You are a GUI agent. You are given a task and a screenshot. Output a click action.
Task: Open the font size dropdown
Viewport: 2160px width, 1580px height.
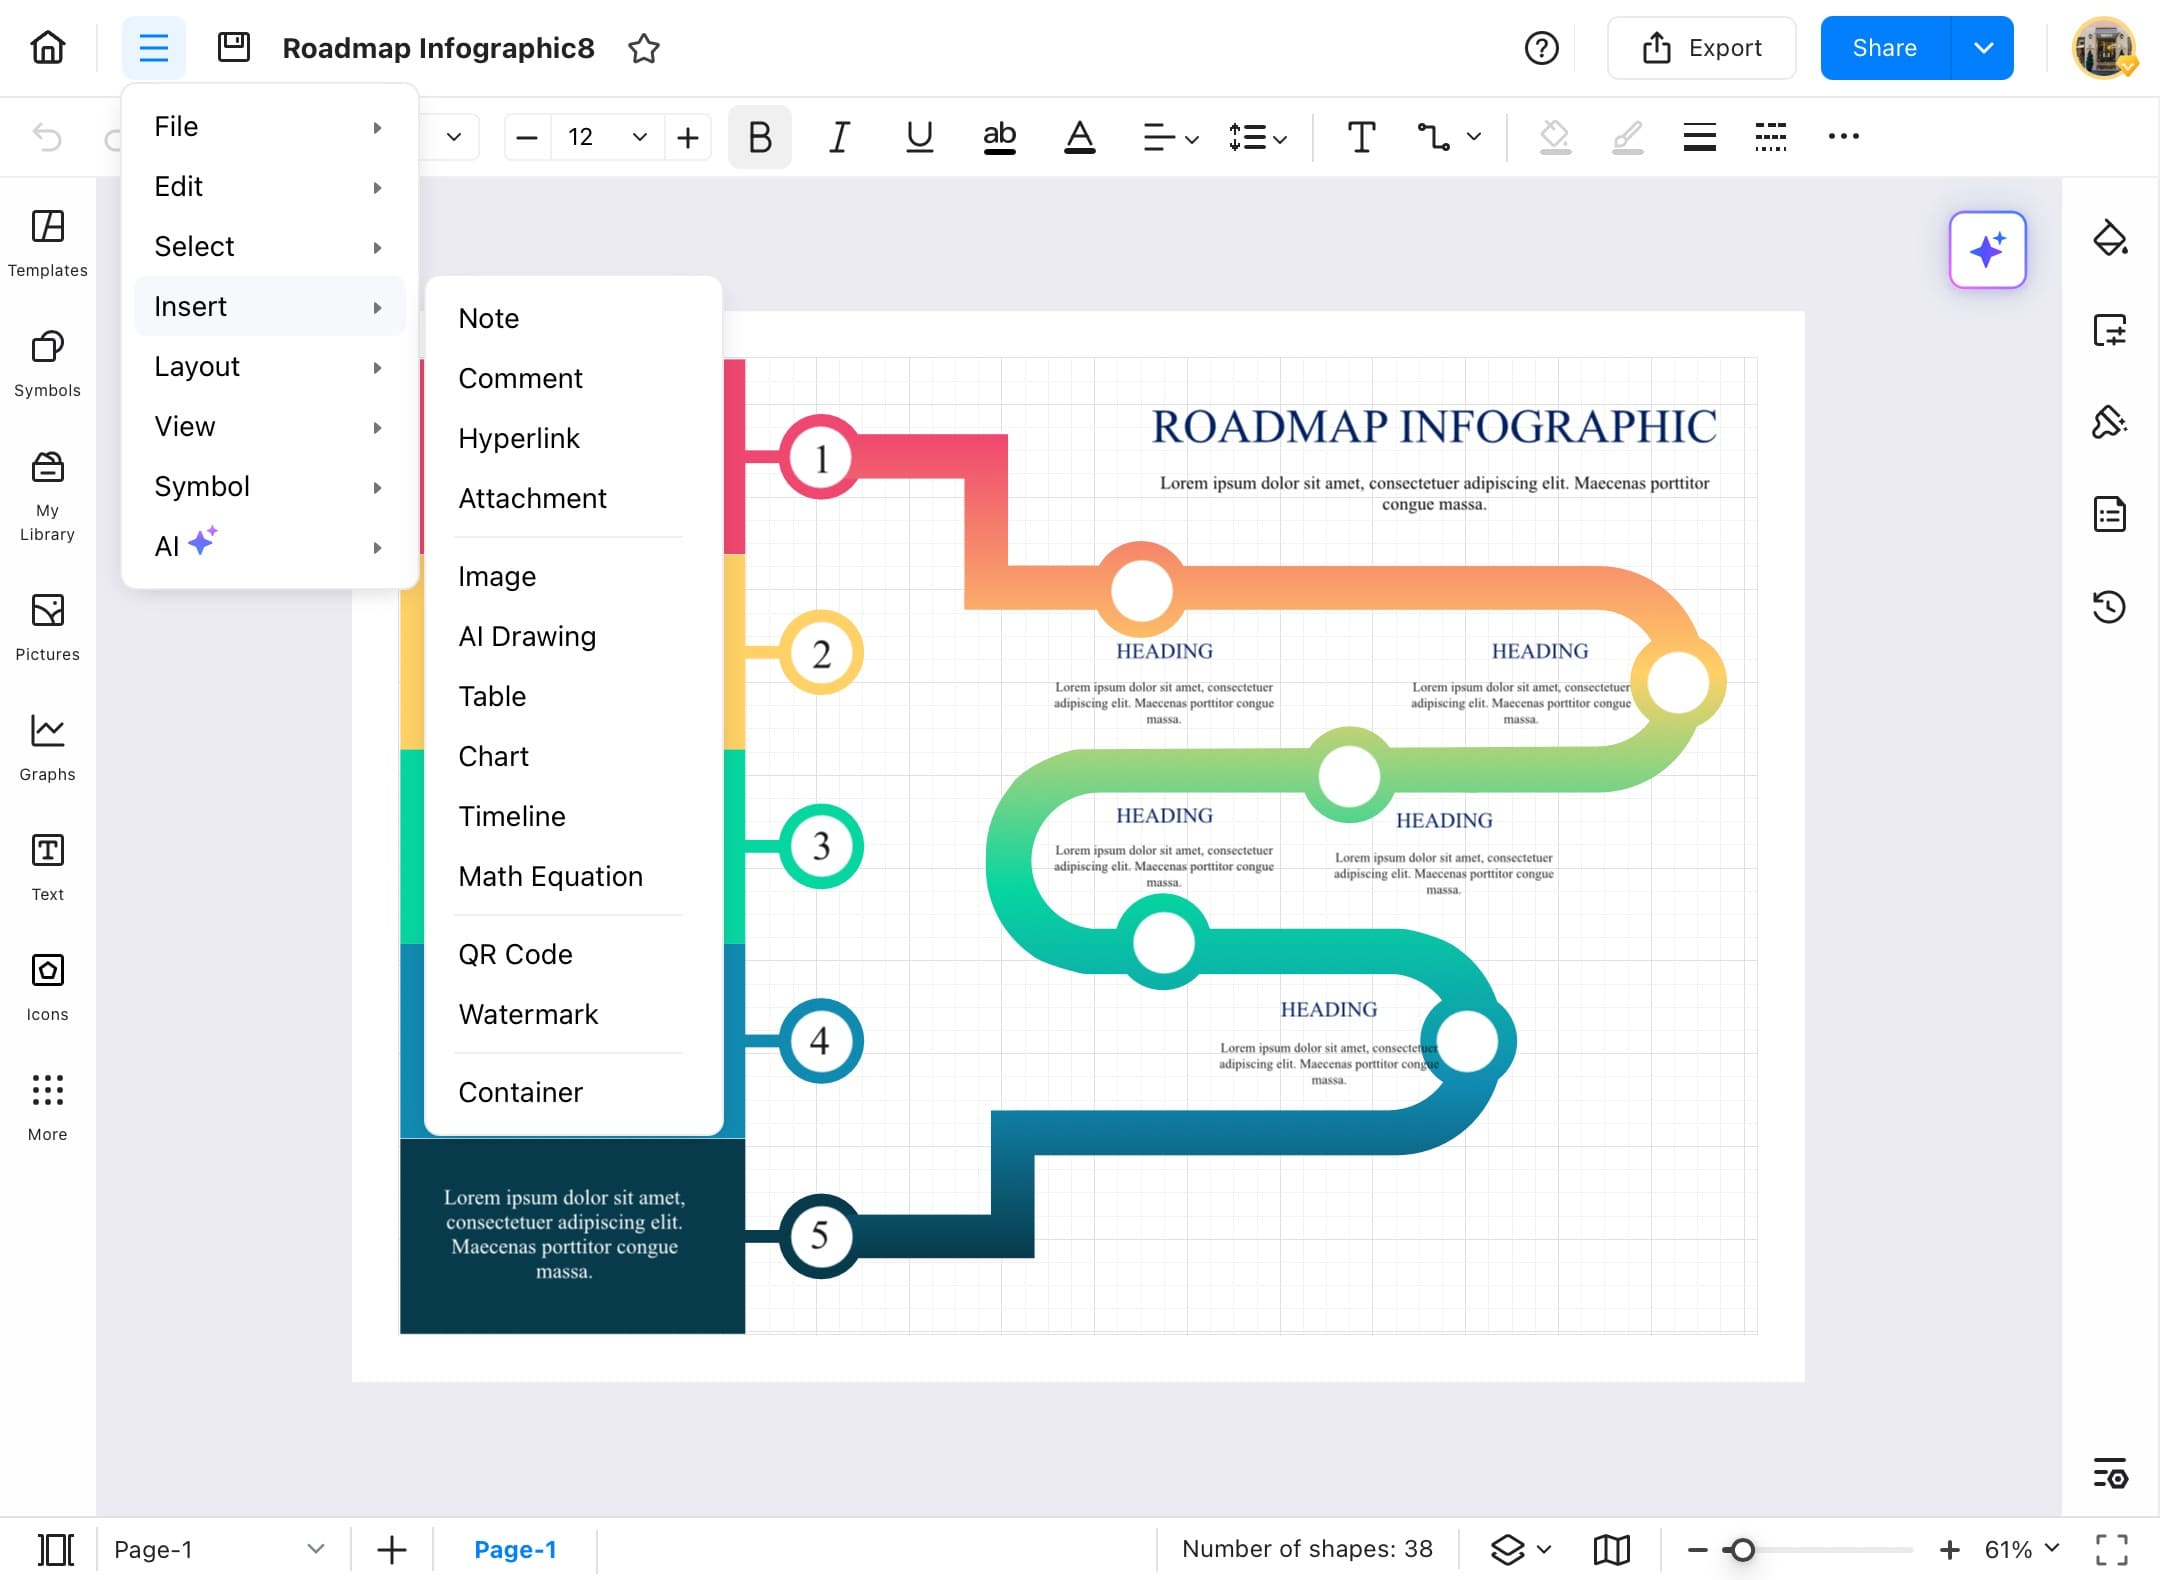pos(640,137)
